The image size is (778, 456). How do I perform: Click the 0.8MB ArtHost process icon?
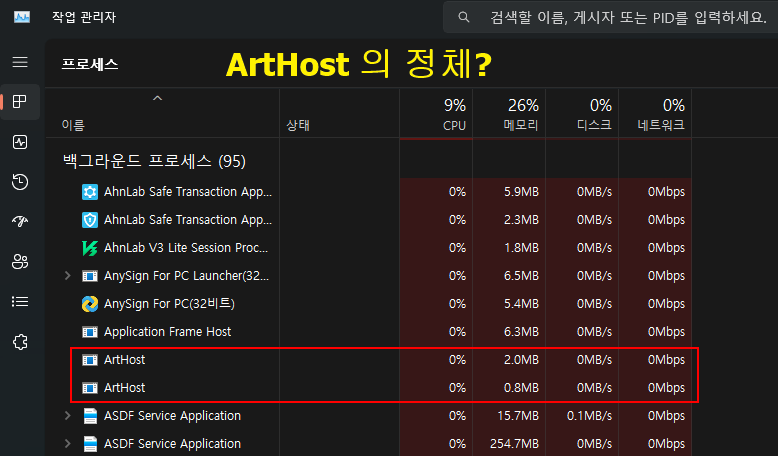(x=90, y=388)
